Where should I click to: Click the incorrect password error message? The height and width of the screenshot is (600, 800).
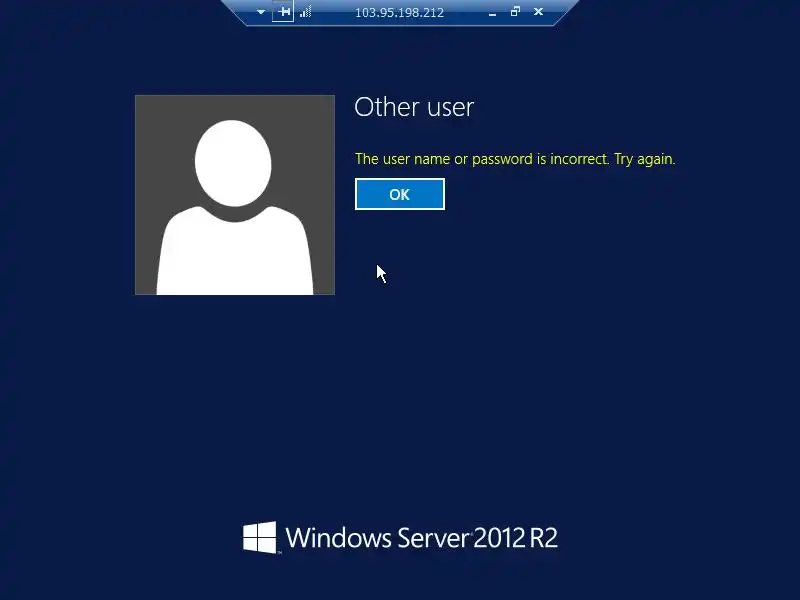tap(515, 159)
